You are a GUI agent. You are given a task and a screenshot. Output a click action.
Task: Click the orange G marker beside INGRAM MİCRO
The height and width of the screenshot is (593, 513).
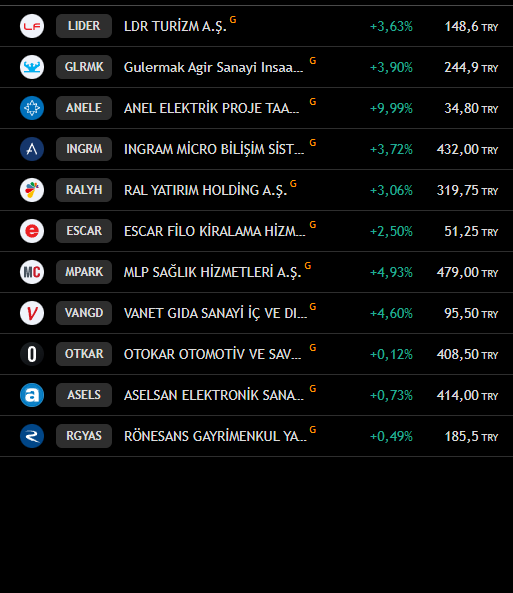(313, 143)
